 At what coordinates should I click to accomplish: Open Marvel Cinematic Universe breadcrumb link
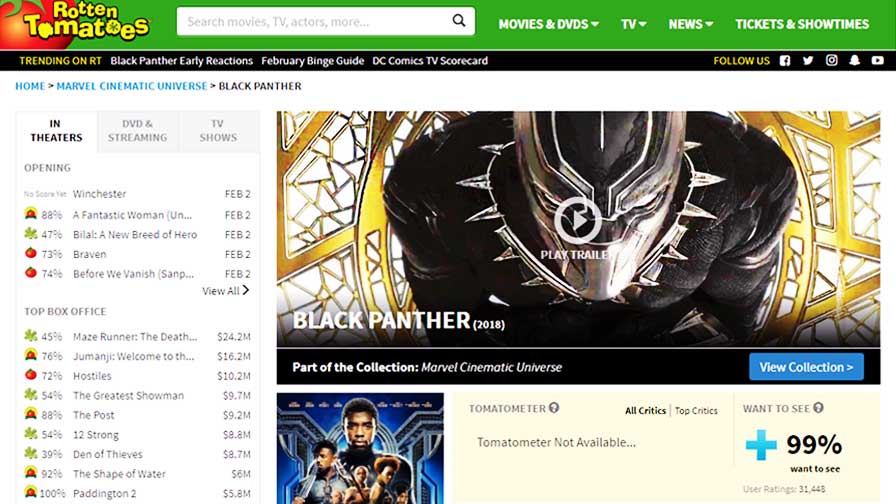click(x=132, y=86)
